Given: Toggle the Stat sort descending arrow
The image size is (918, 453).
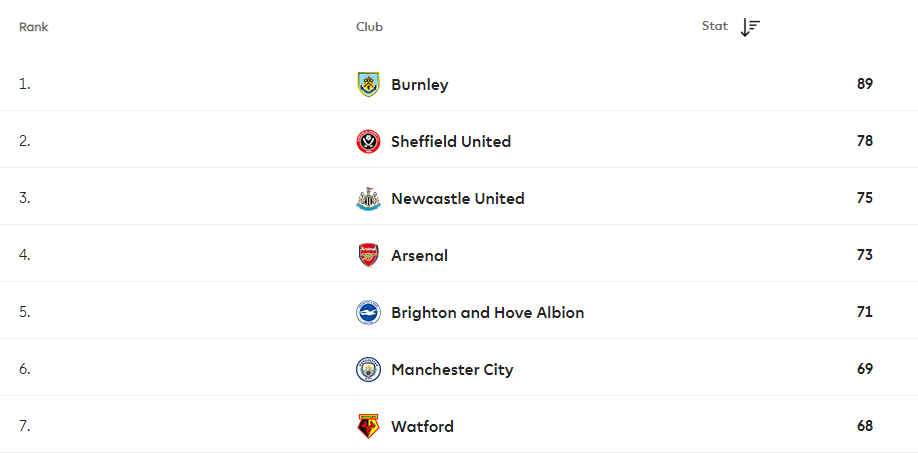Looking at the screenshot, I should (x=750, y=27).
